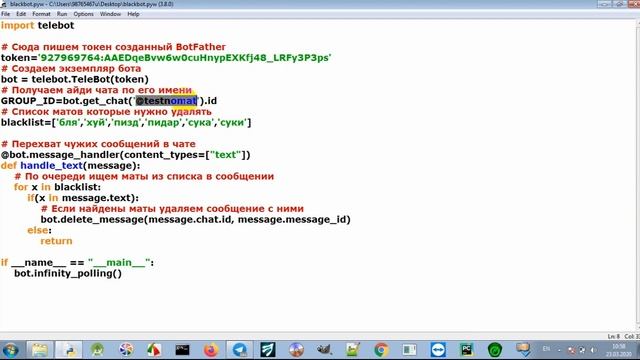Image resolution: width=640 pixels, height=360 pixels.
Task: Open PyCharm from the taskbar
Action: click(466, 350)
